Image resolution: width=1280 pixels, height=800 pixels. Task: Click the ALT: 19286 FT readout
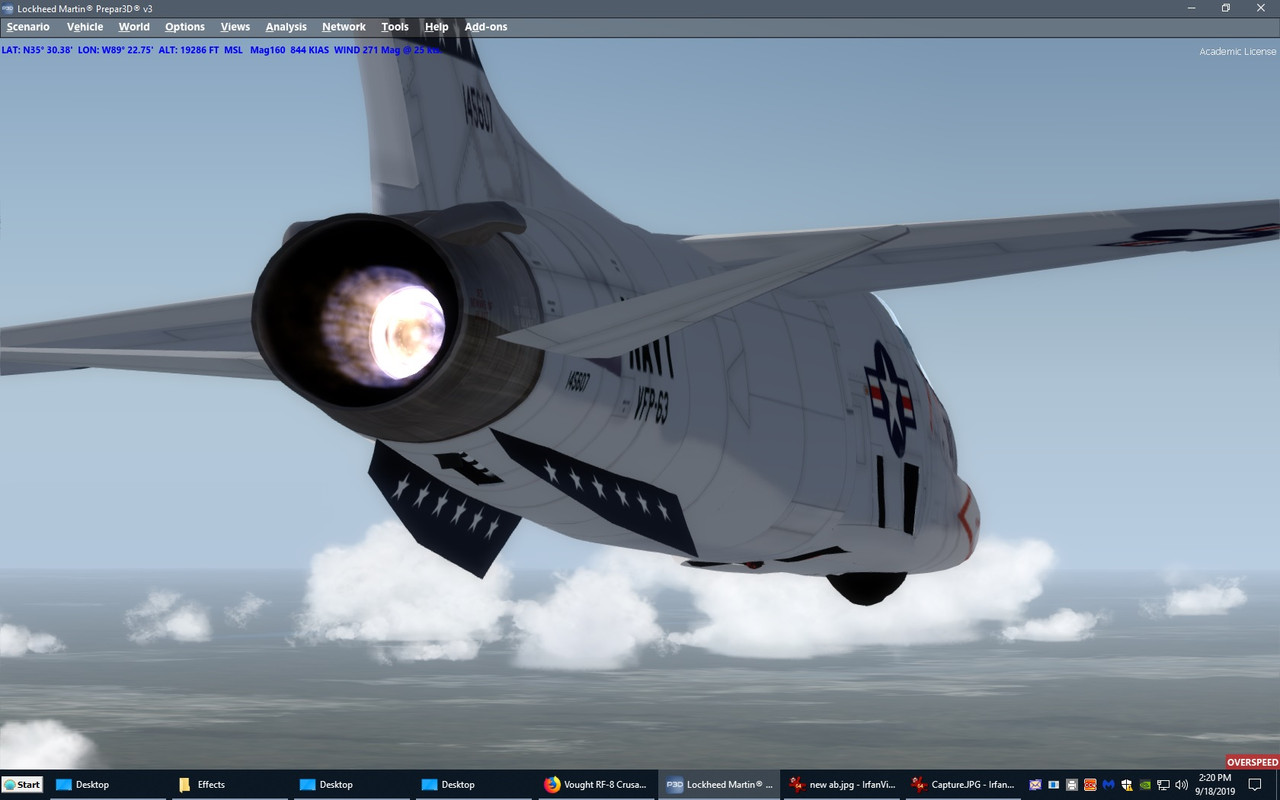click(189, 49)
